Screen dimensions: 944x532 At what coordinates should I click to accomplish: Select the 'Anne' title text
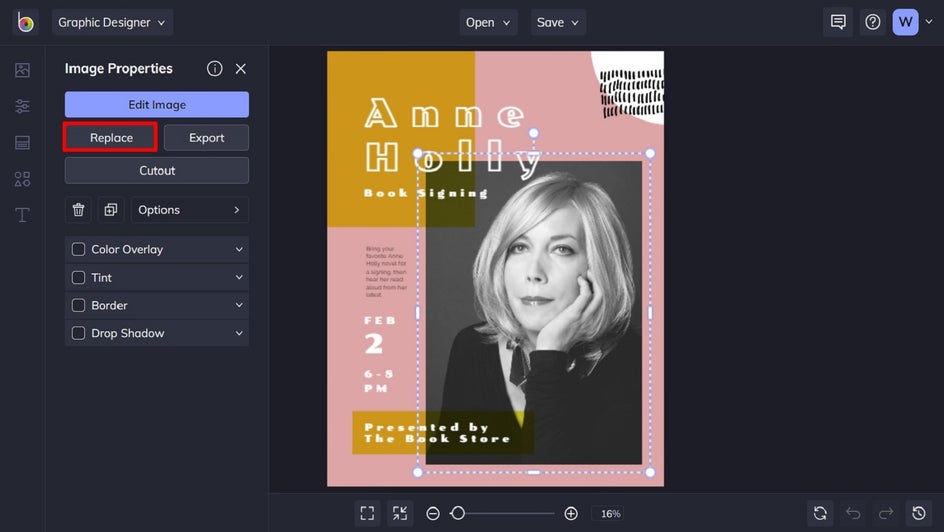(x=444, y=113)
